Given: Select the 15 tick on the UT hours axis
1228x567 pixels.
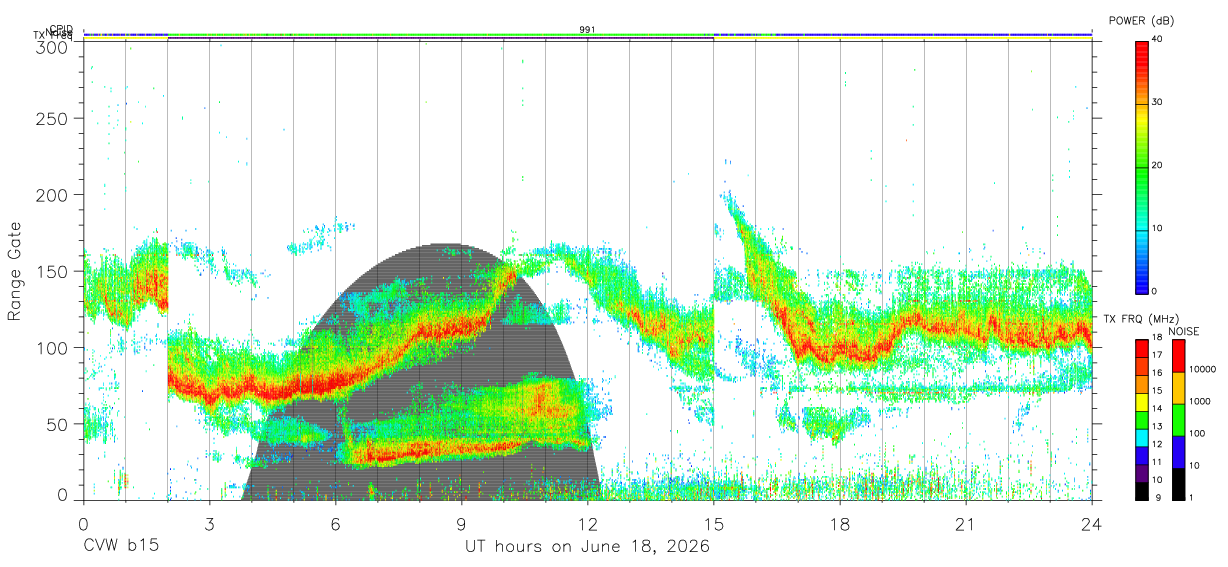Looking at the screenshot, I should coord(713,524).
